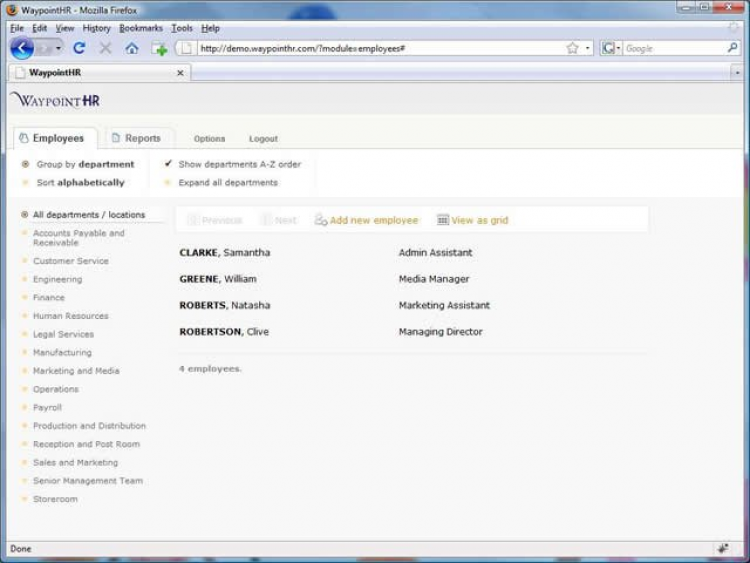Open the File menu
The width and height of the screenshot is (750, 563).
point(17,28)
